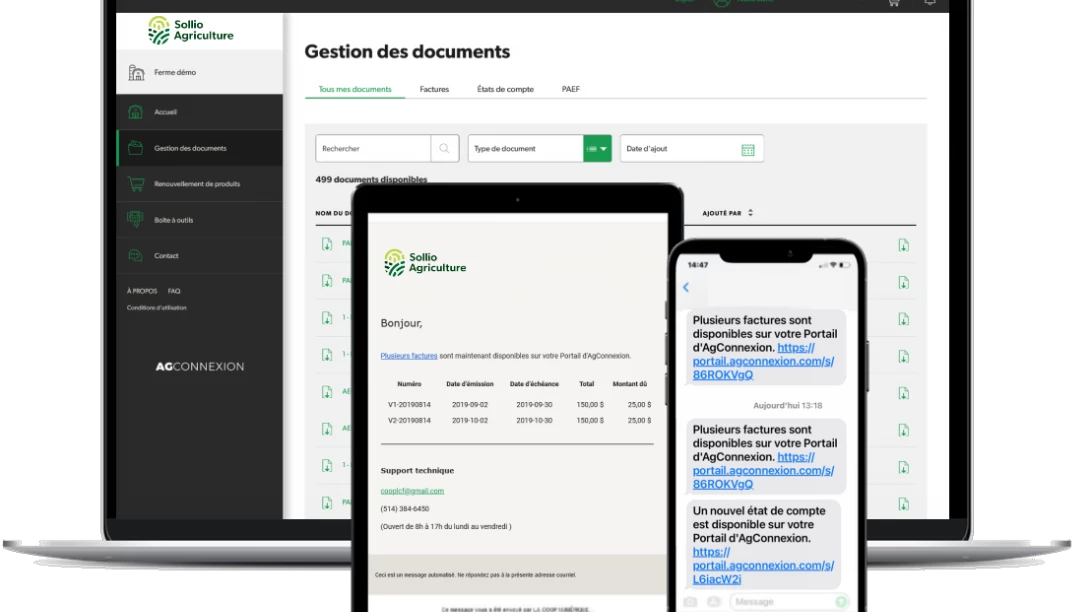Click the Aujourd'hui 13:18 timestamp on phone
1092x612 pixels.
pos(787,405)
